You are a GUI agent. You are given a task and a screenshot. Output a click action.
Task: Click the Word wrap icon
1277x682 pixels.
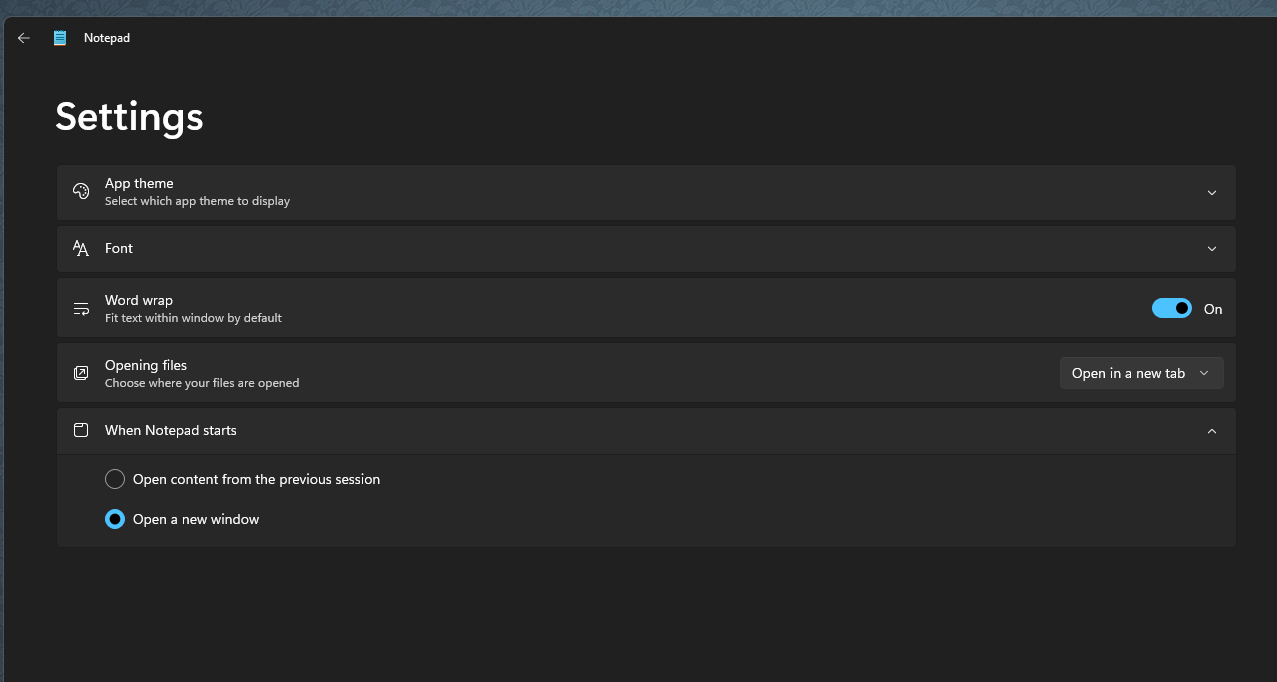pos(81,309)
